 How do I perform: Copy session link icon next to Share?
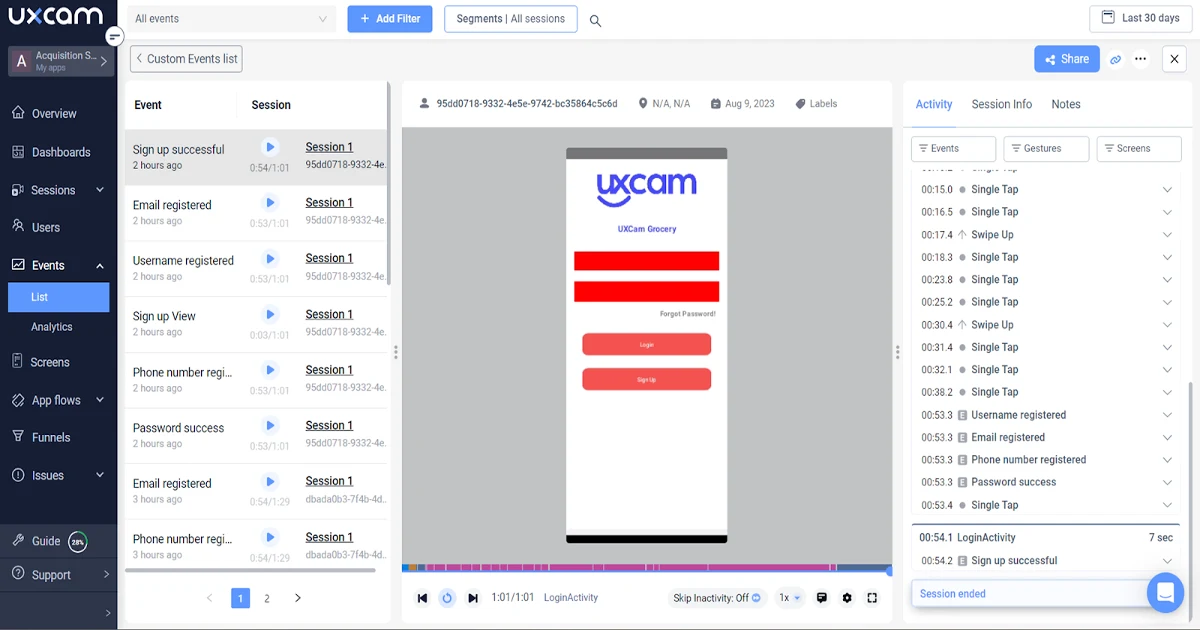point(1115,60)
